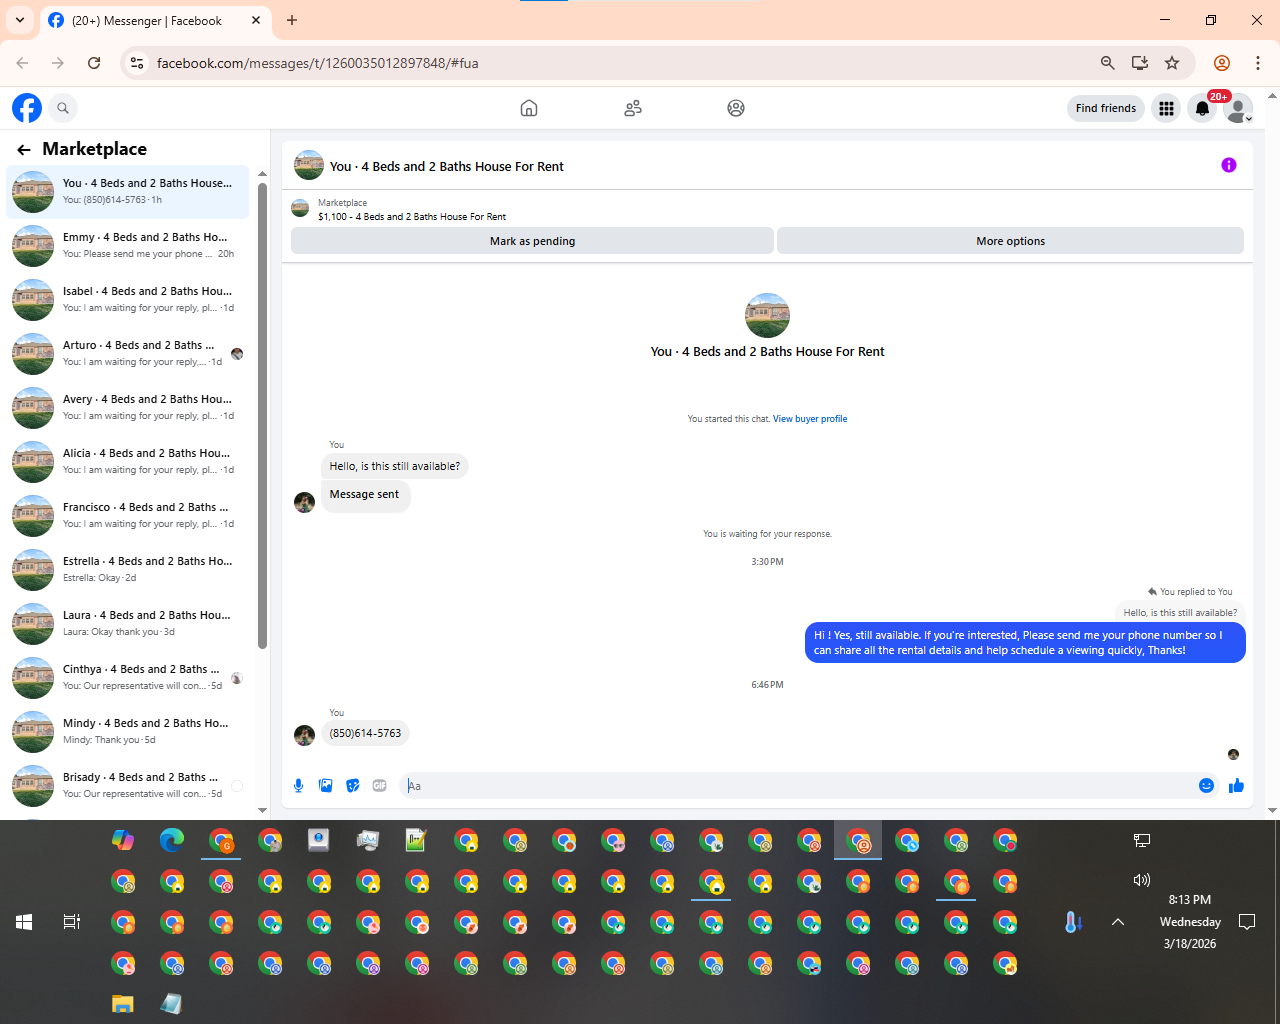
Task: Choose the sticker icon in composer
Action: click(353, 786)
